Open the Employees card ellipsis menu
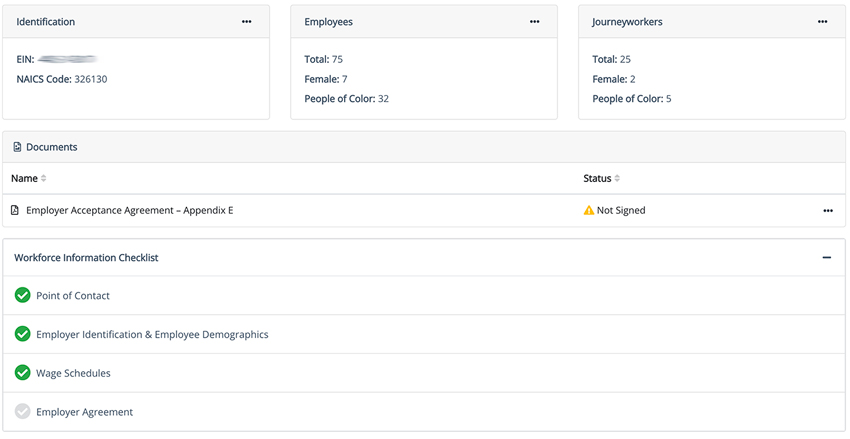 (534, 22)
